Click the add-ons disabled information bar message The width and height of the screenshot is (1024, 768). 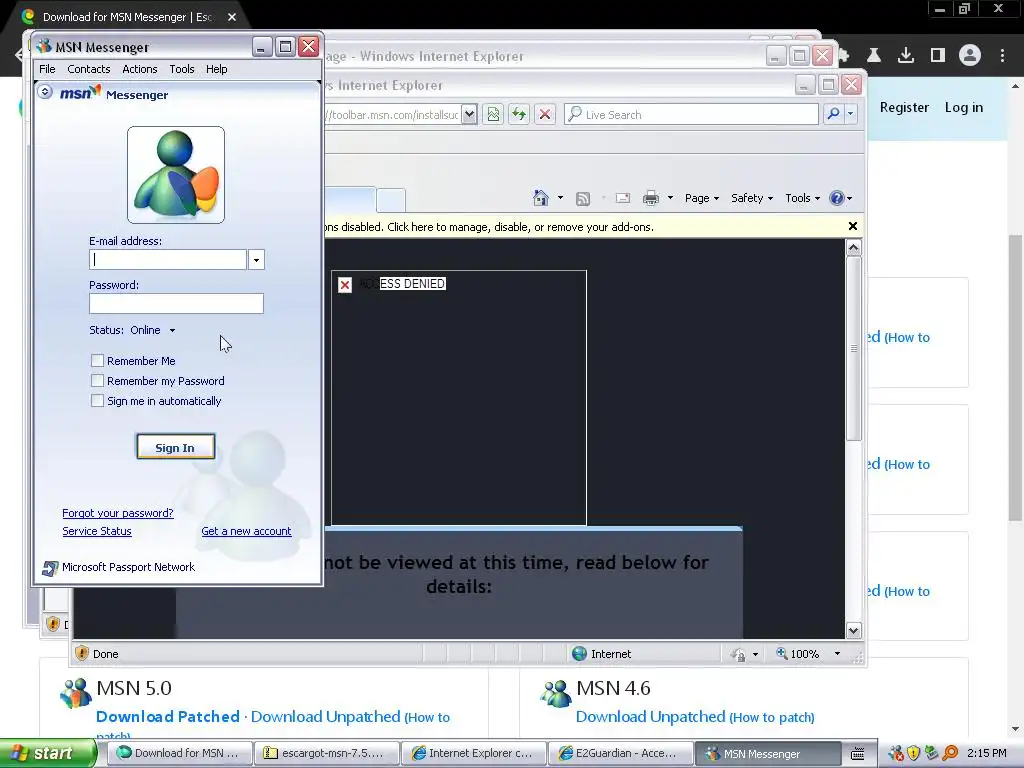coord(488,227)
